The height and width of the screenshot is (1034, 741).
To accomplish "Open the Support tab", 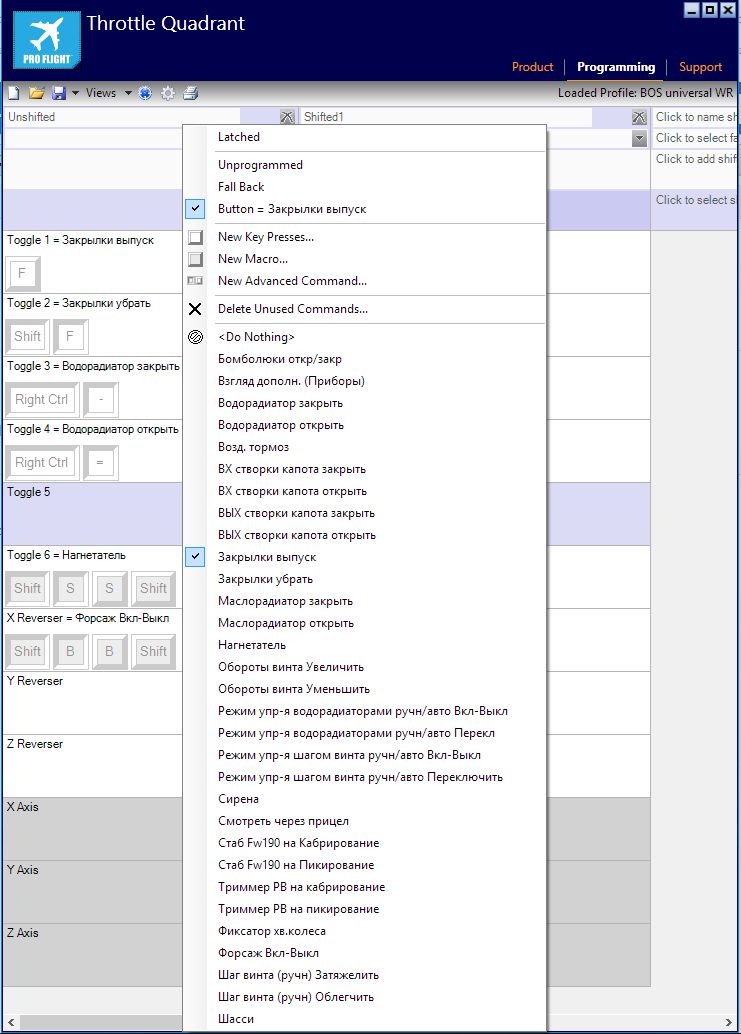I will [700, 67].
